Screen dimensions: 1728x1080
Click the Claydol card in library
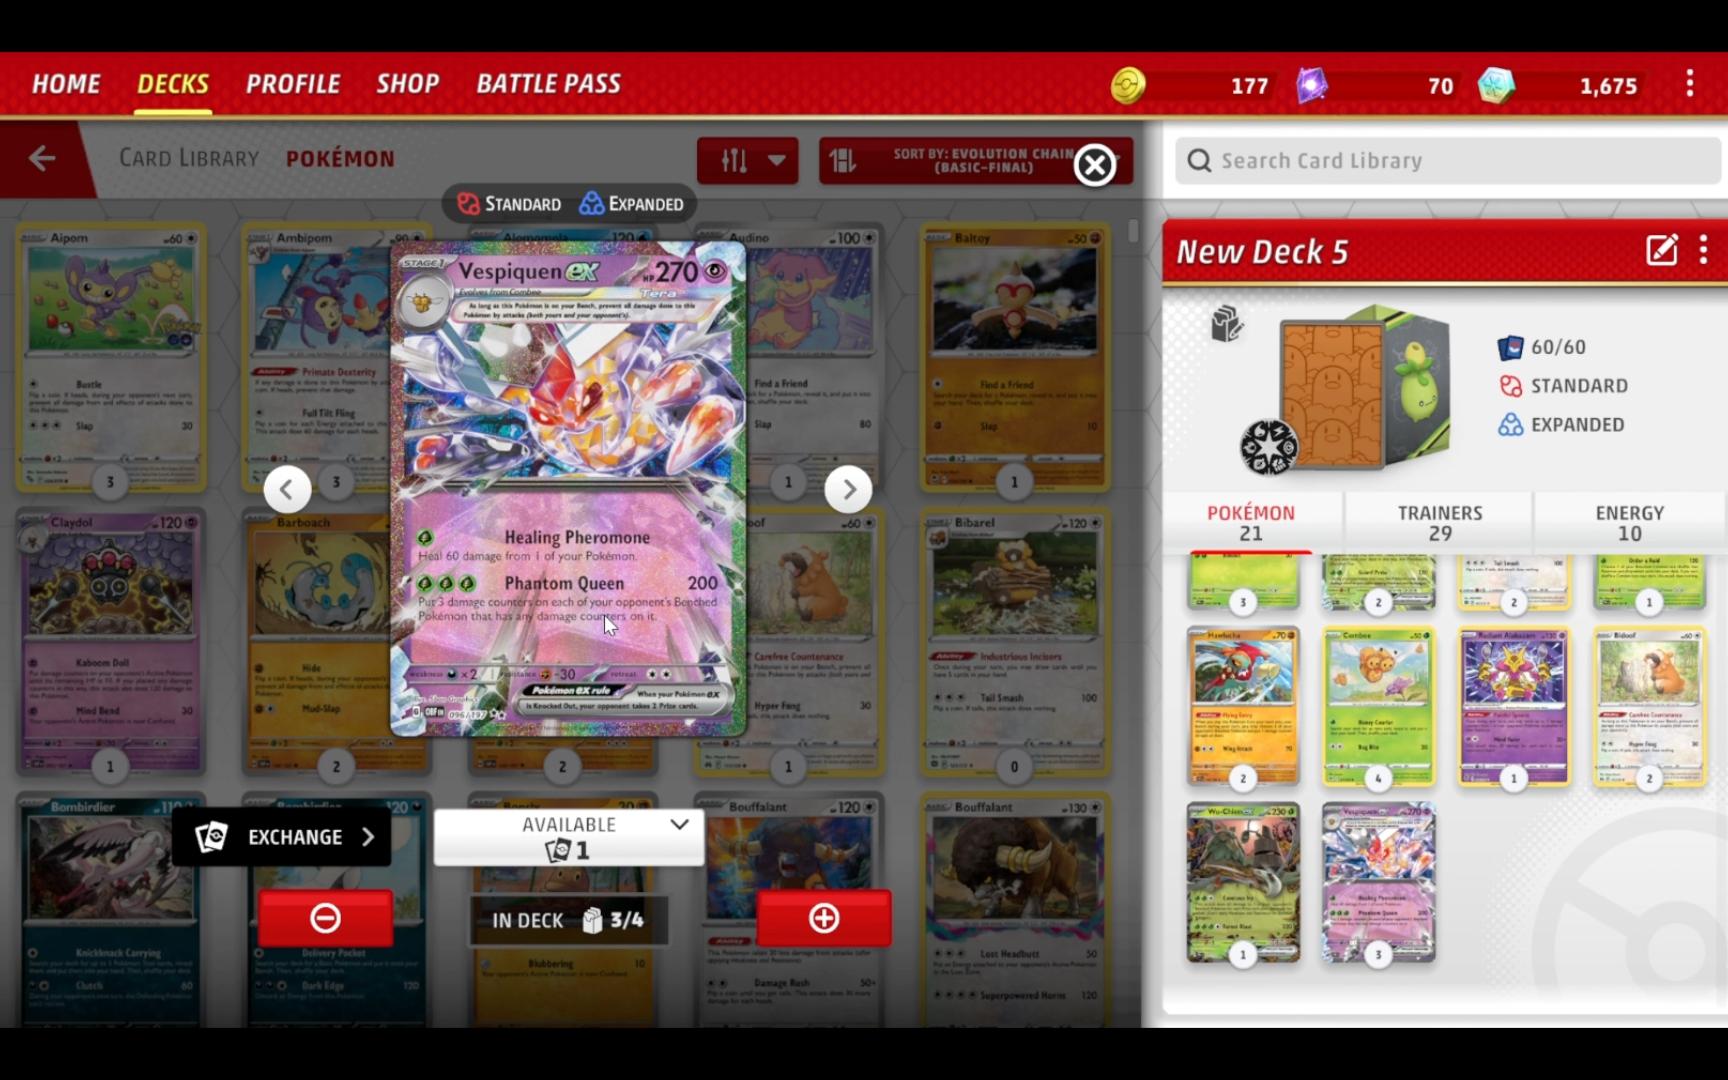(110, 643)
